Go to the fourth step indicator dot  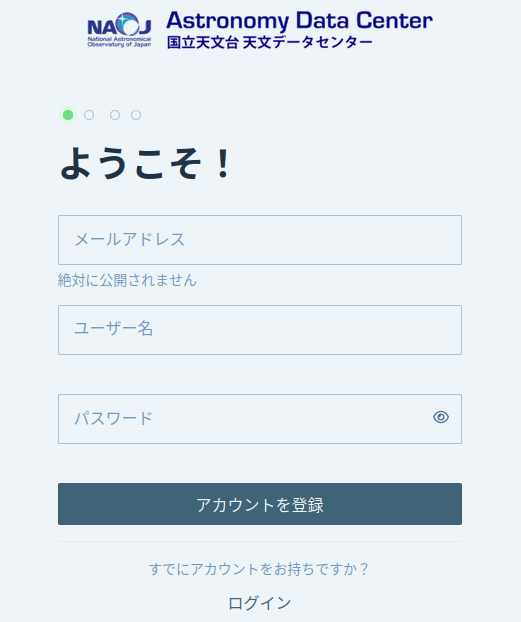tap(136, 115)
